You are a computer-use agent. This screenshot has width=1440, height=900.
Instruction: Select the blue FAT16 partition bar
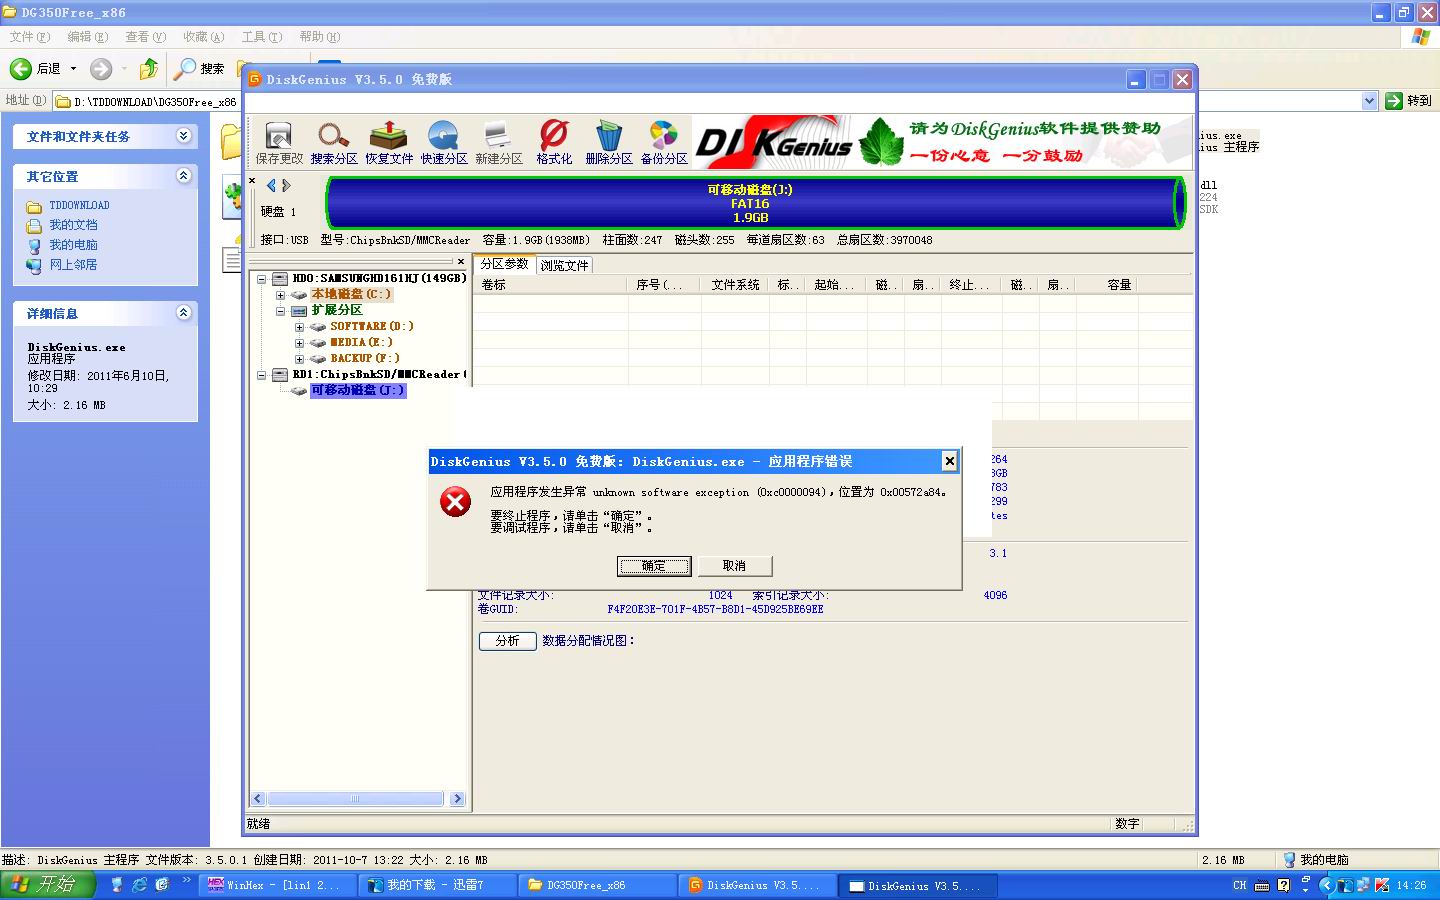(x=750, y=203)
